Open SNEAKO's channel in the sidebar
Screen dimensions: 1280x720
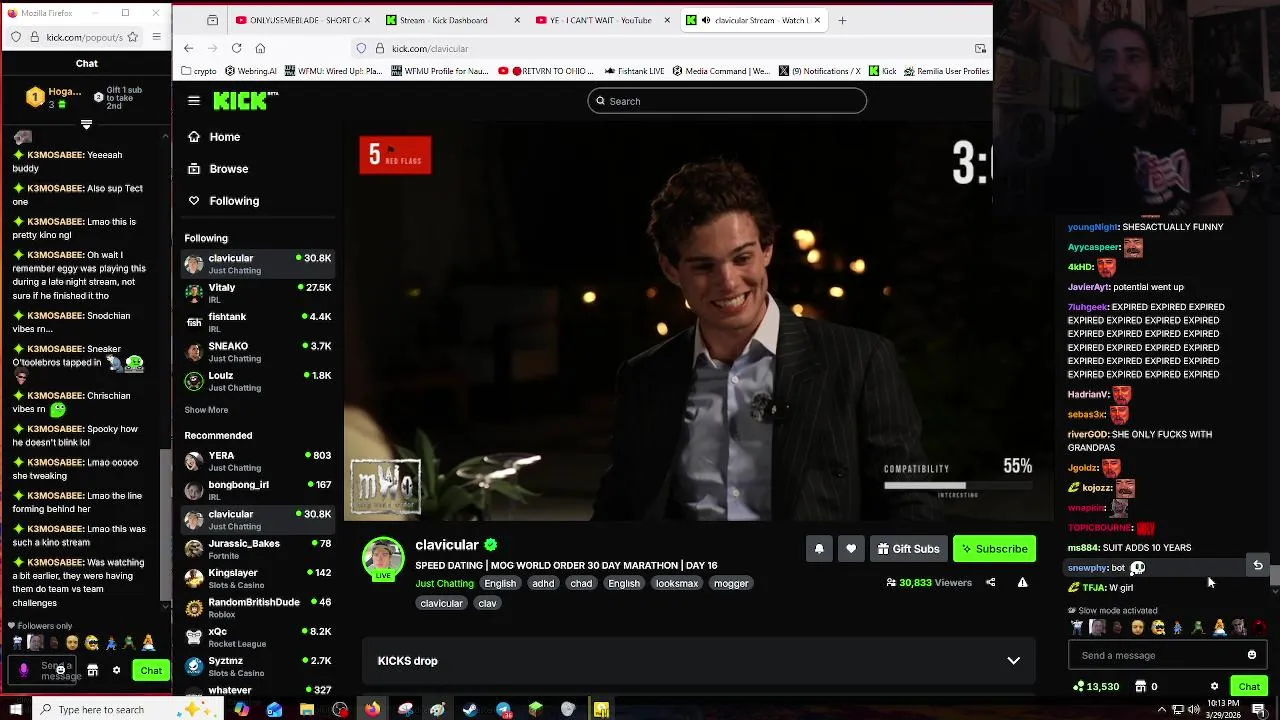259,352
